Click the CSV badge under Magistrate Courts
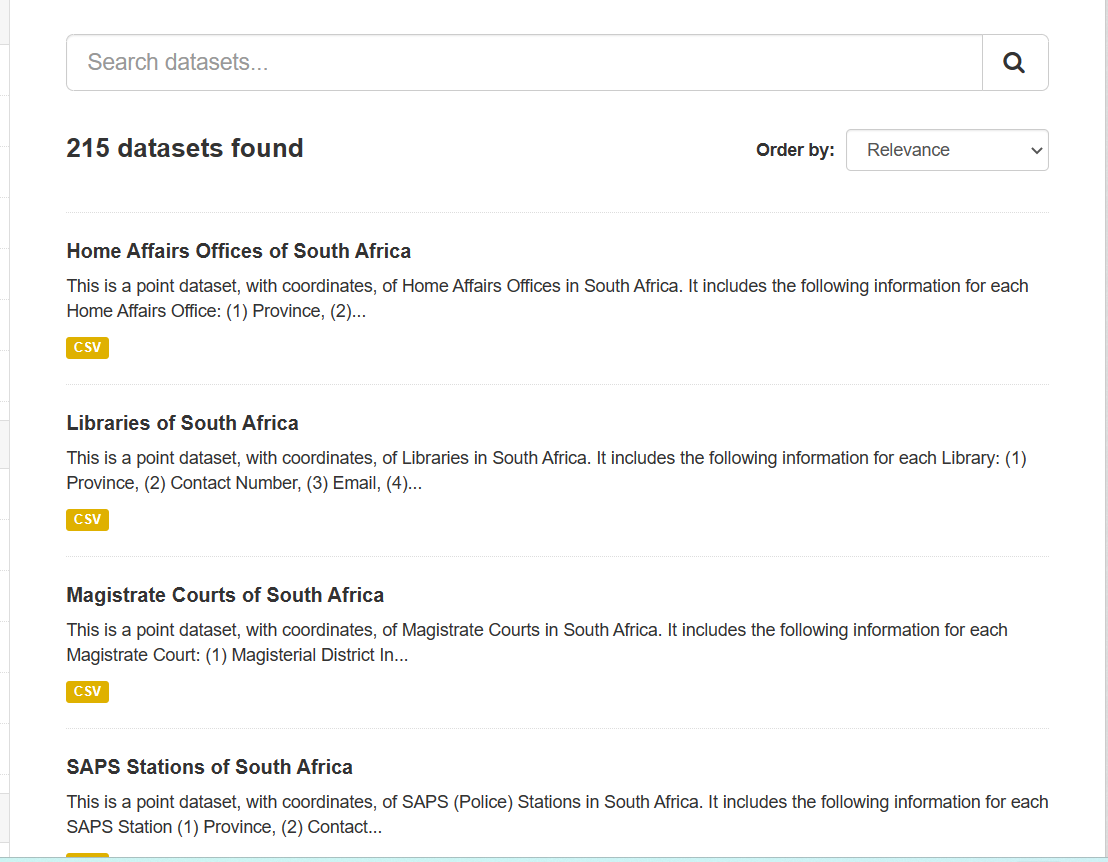The height and width of the screenshot is (862, 1108). 87,692
